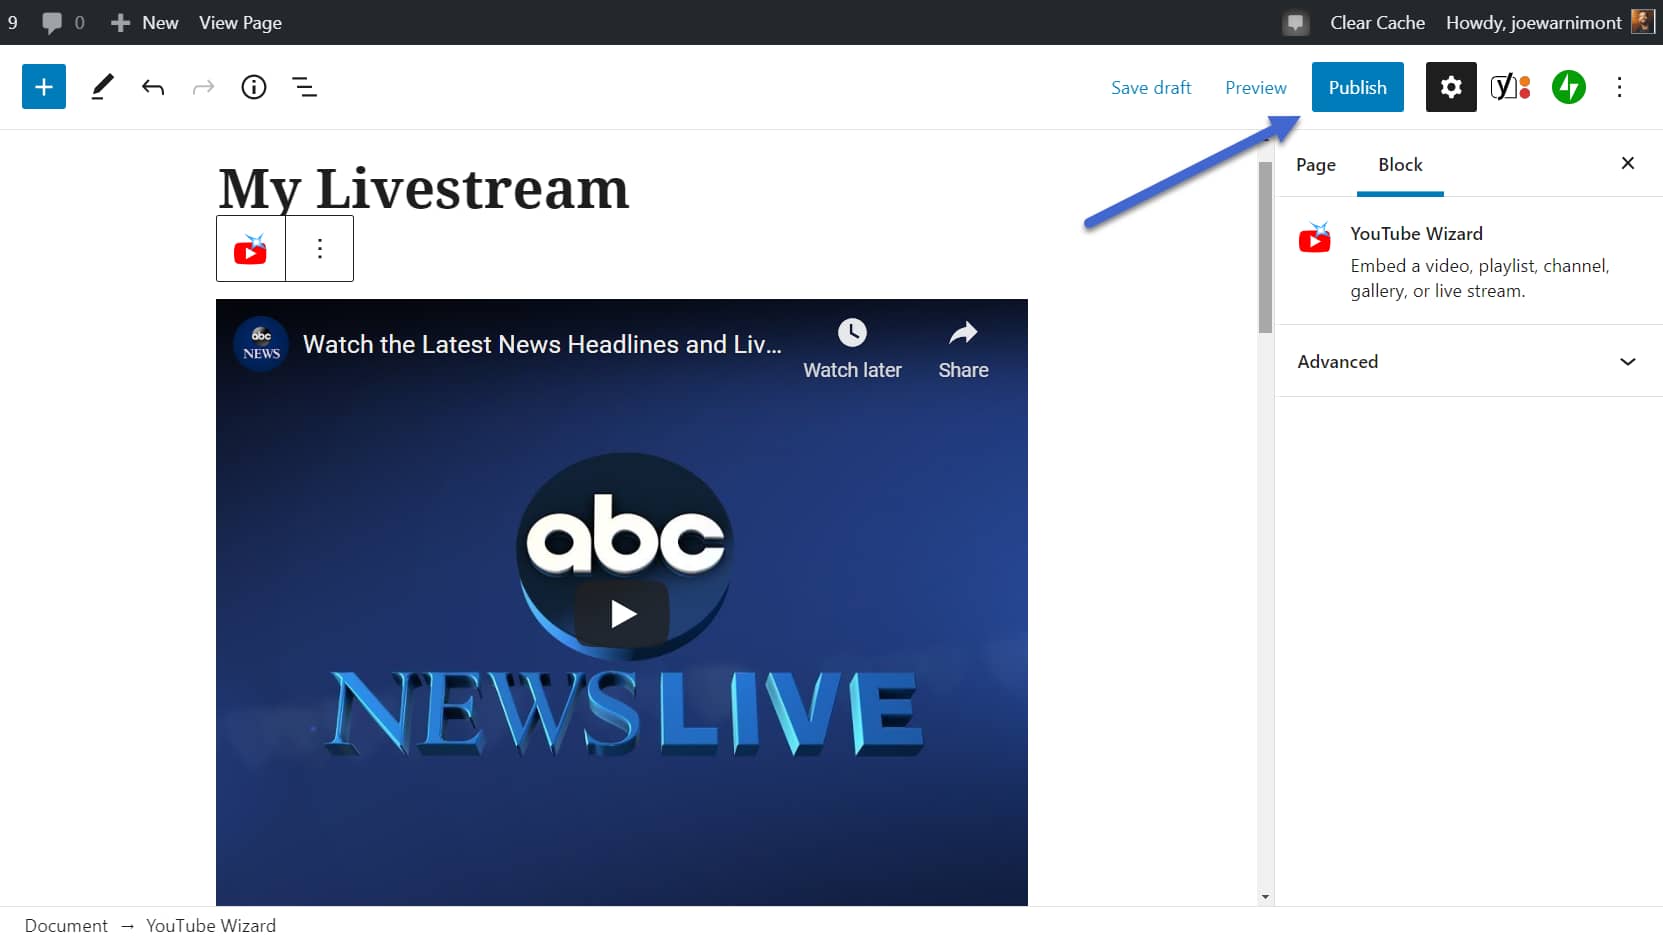The height and width of the screenshot is (940, 1663).
Task: Open the block inserter plus button
Action: 44,87
